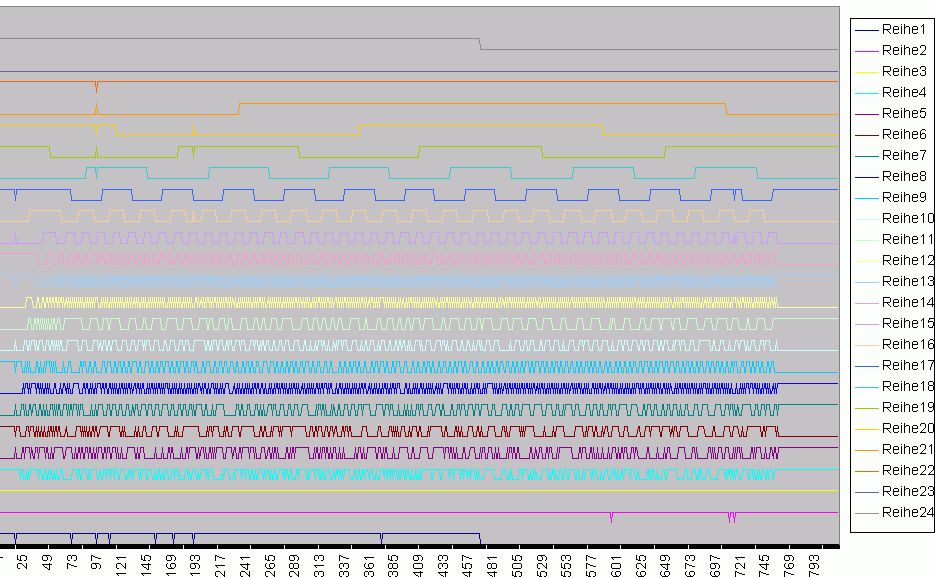This screenshot has height=577, width=935.
Task: Select the Reihe1 legend entry
Action: (891, 29)
